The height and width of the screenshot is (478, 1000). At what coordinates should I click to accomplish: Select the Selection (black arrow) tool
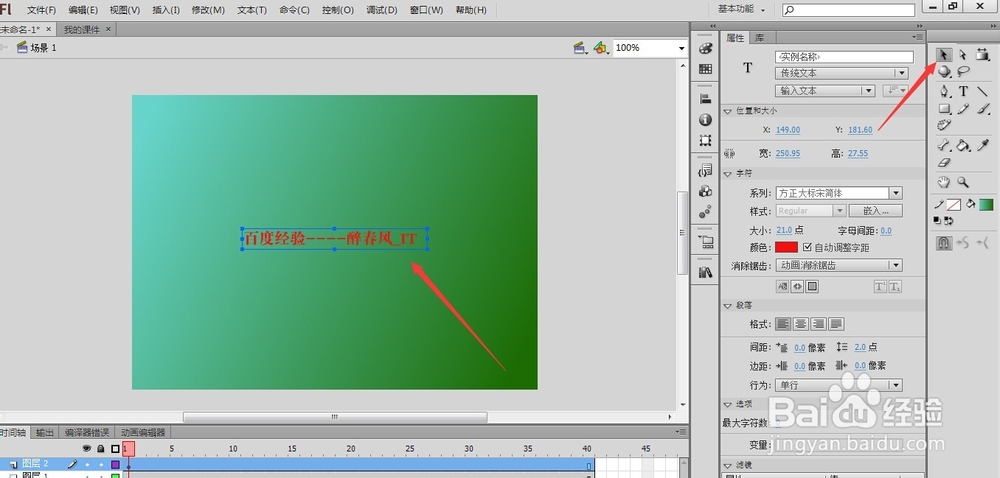coord(944,55)
